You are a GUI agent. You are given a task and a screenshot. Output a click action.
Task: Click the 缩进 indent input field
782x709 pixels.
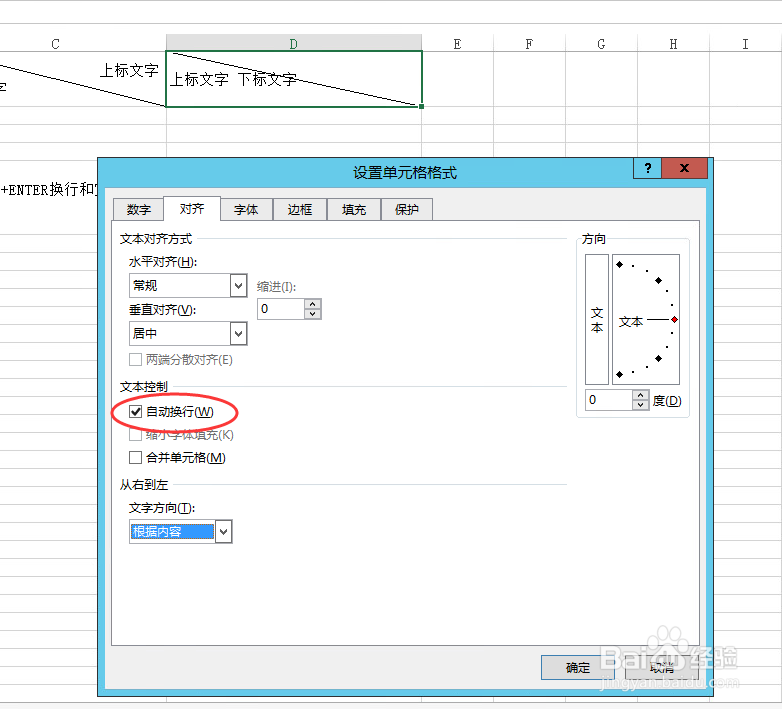tap(281, 309)
